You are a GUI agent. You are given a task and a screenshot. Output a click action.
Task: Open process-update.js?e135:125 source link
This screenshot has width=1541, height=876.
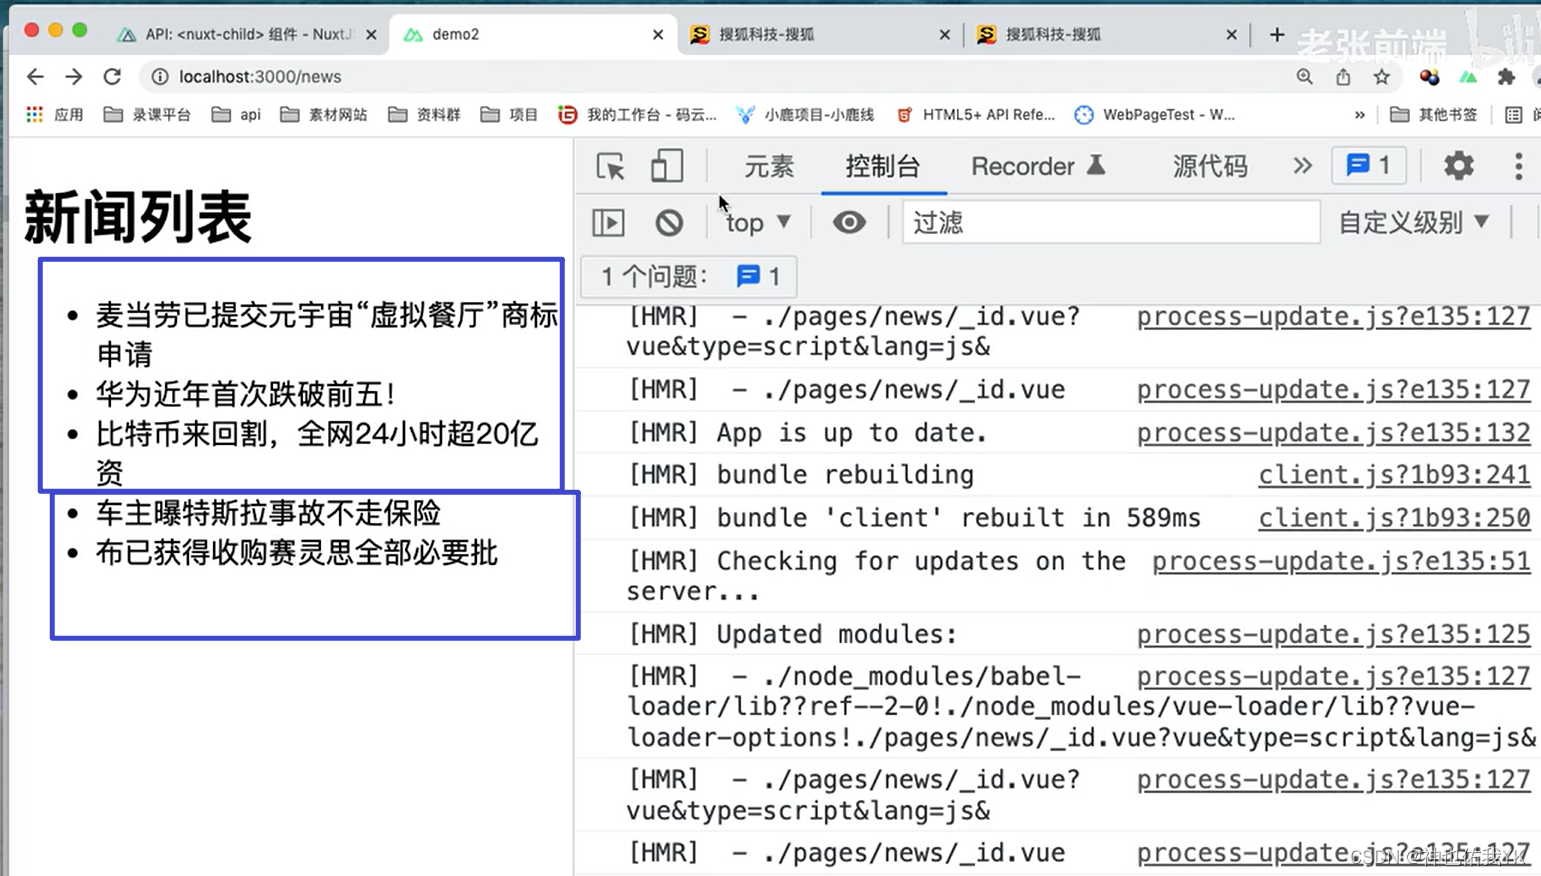pos(1333,634)
